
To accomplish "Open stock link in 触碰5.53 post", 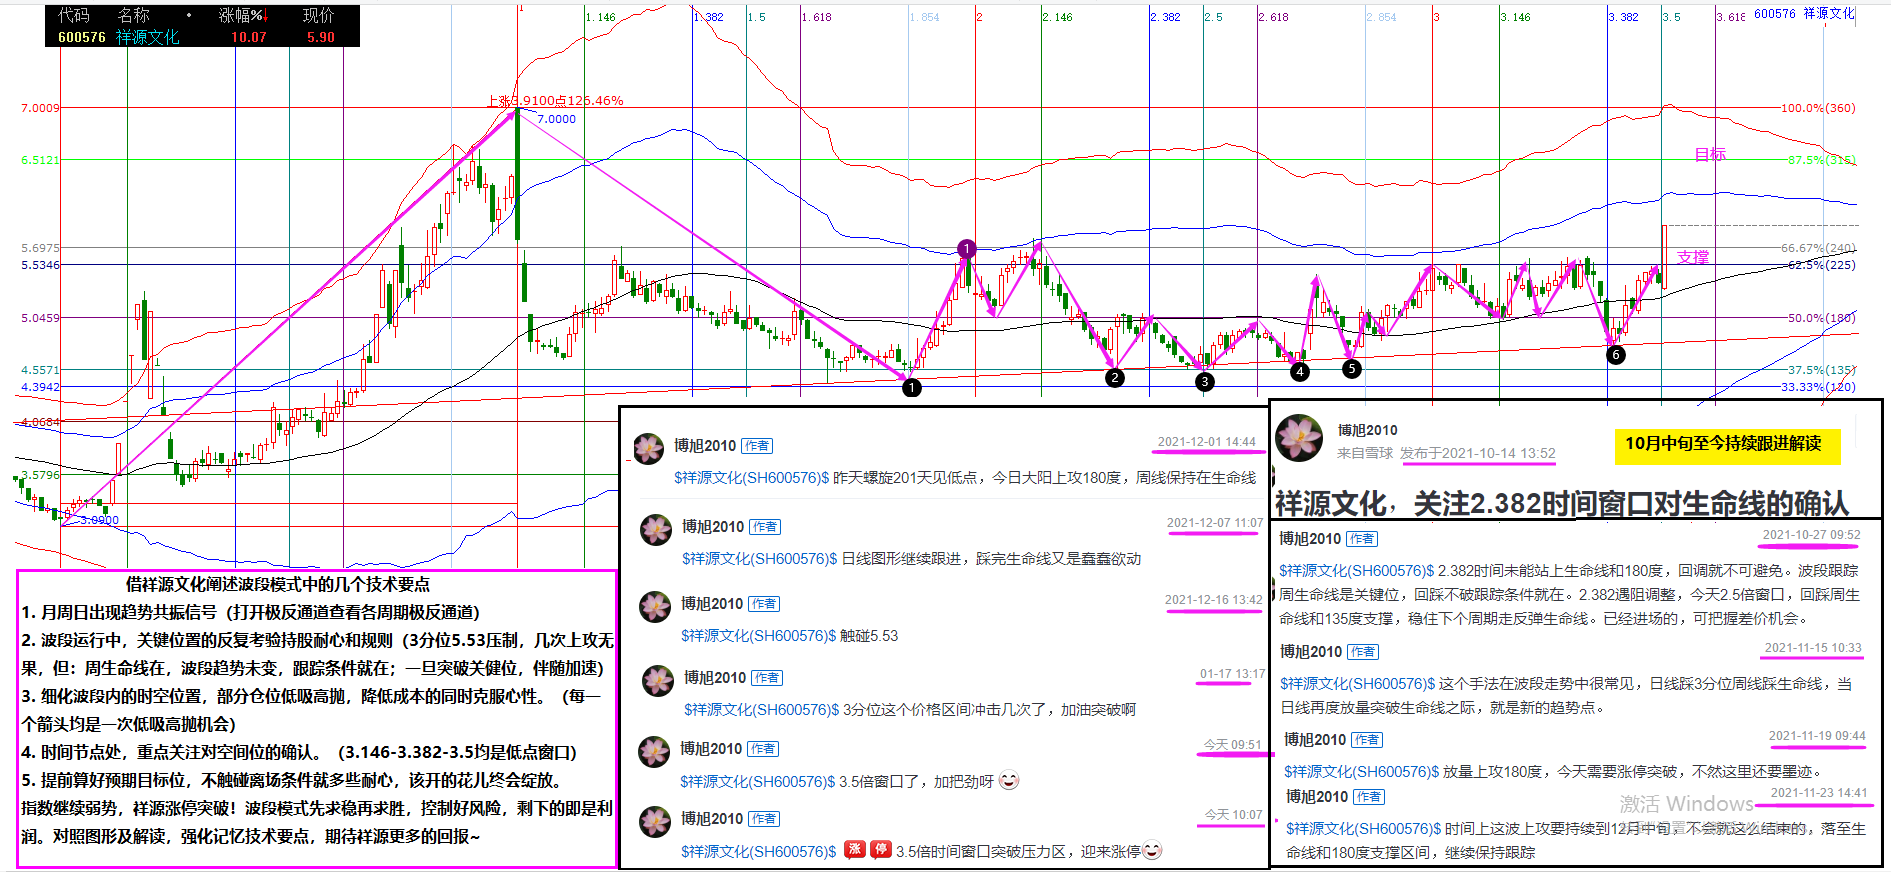I will pyautogui.click(x=758, y=636).
